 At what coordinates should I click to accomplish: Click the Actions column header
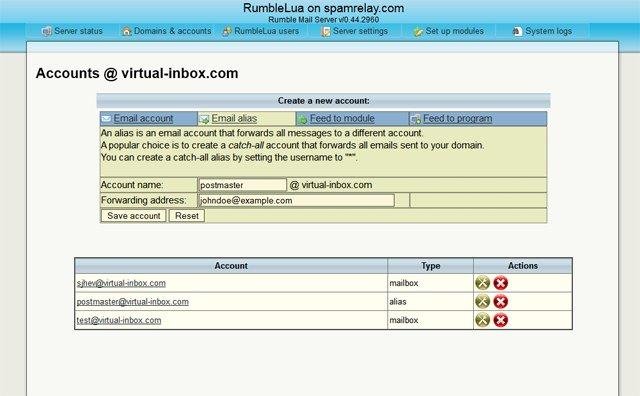click(x=523, y=266)
